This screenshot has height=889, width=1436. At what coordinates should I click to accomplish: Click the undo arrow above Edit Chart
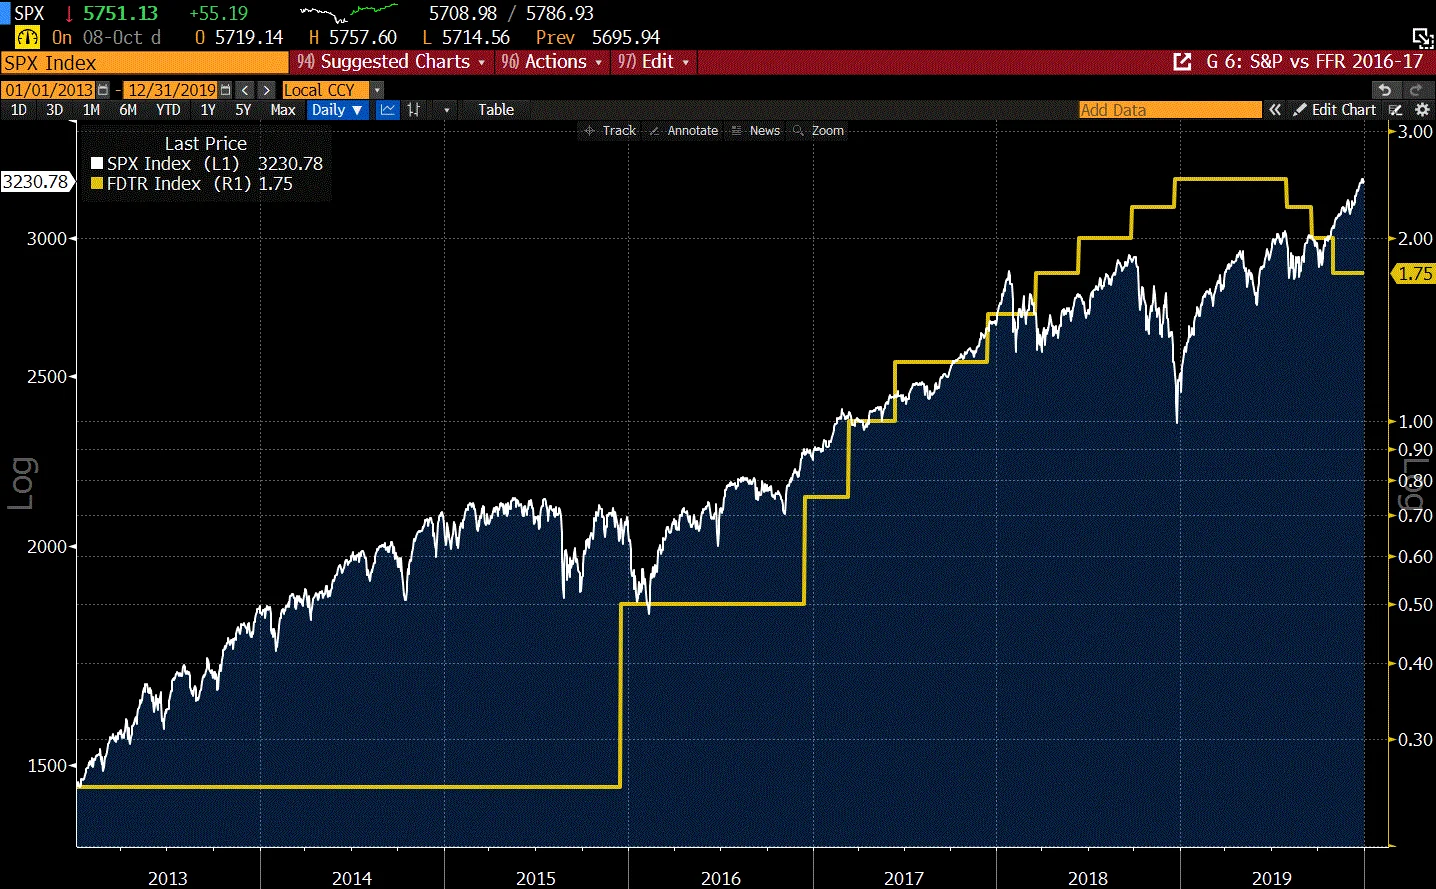click(x=1385, y=89)
